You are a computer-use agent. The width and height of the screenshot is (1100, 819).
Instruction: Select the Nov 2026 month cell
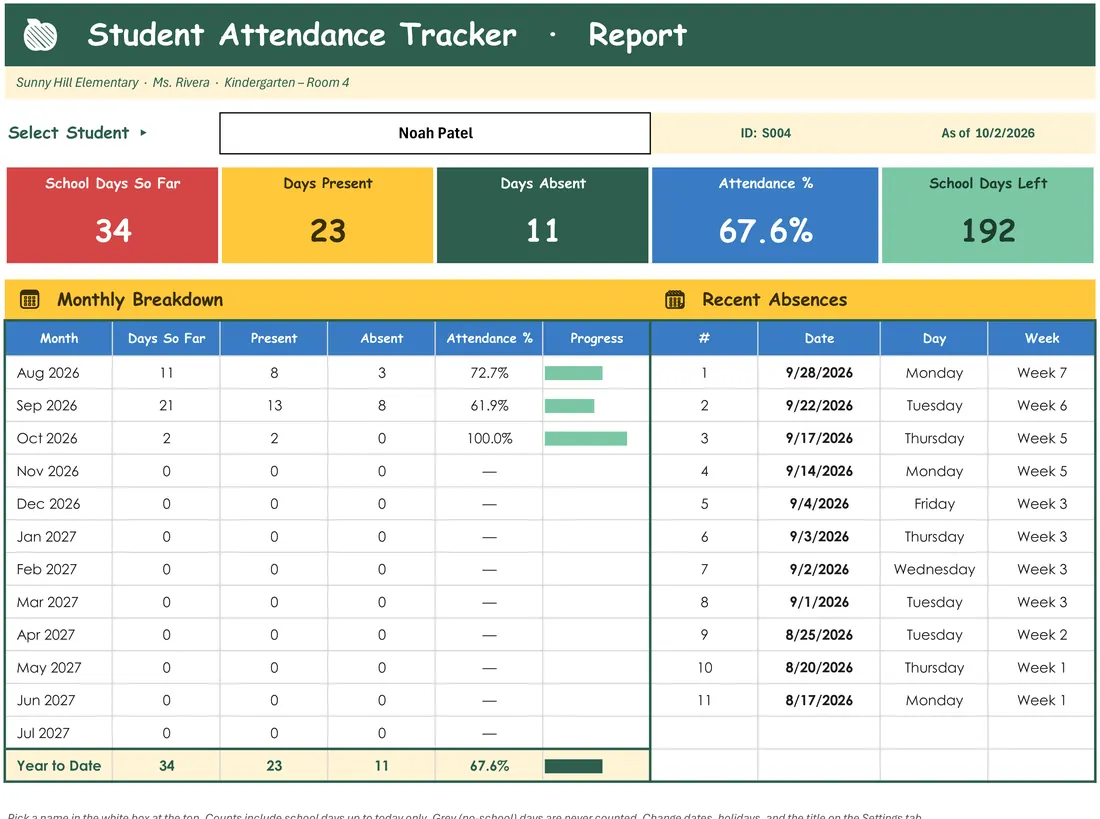[x=59, y=471]
